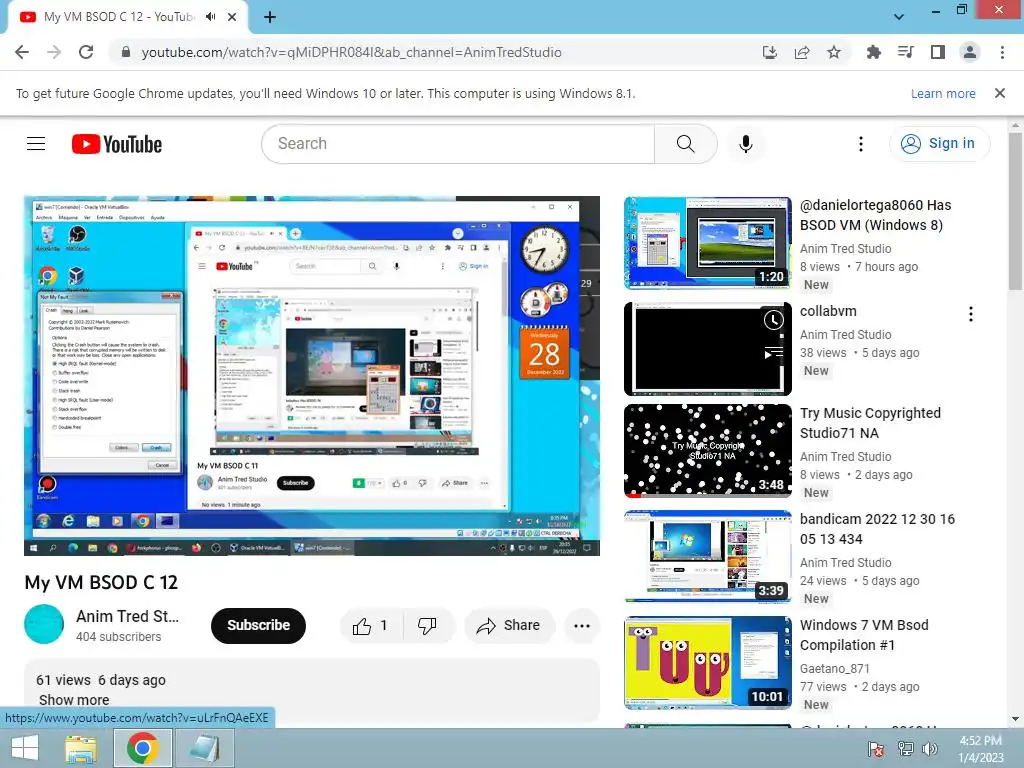This screenshot has width=1024, height=768.
Task: Open Try Music Copyrighted Studio71 NA title
Action: tap(871, 423)
